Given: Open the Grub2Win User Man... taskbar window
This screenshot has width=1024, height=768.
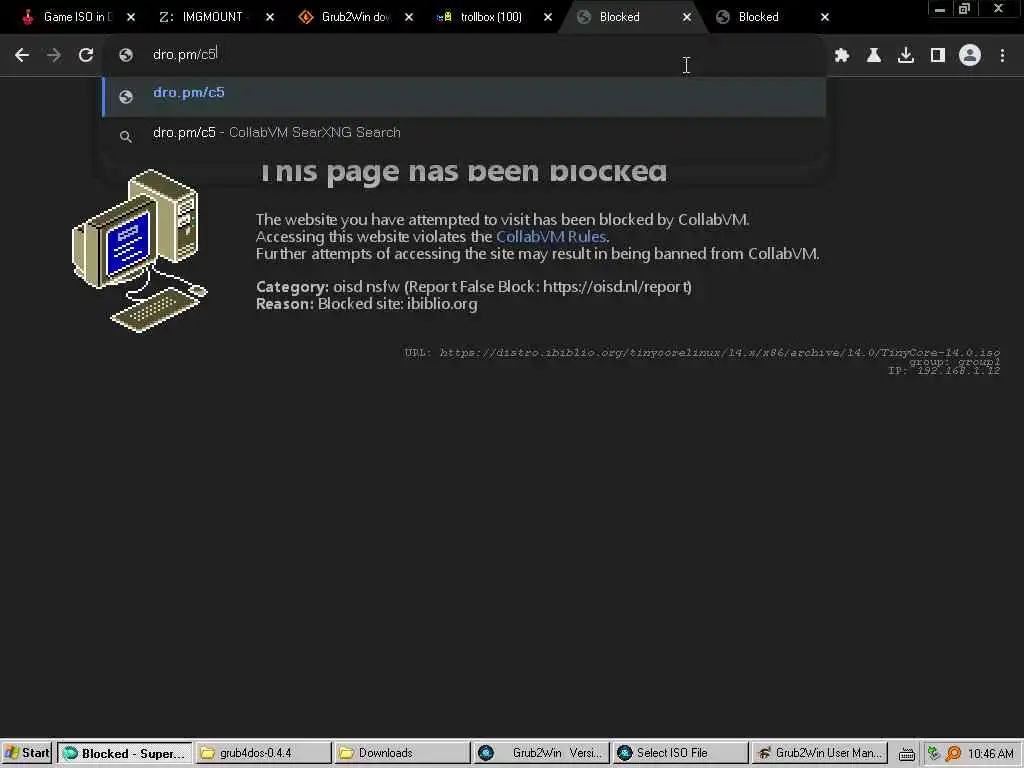Looking at the screenshot, I should tap(820, 753).
